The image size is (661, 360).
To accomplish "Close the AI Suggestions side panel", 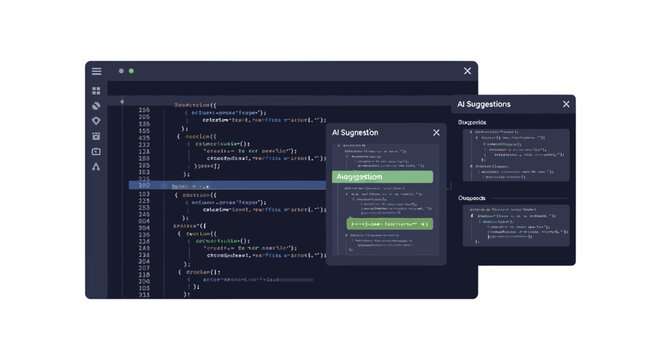I will 566,104.
